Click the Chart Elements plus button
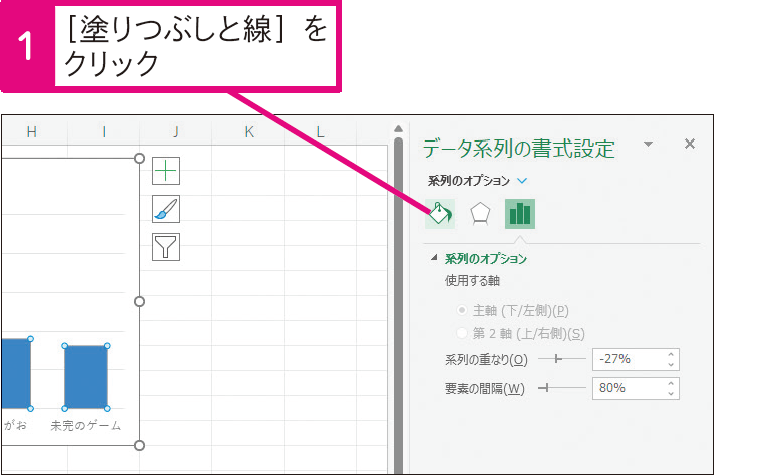 pos(166,171)
